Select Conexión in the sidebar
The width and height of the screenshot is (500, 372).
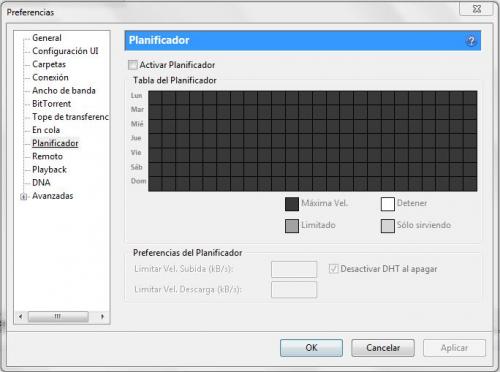pyautogui.click(x=50, y=77)
